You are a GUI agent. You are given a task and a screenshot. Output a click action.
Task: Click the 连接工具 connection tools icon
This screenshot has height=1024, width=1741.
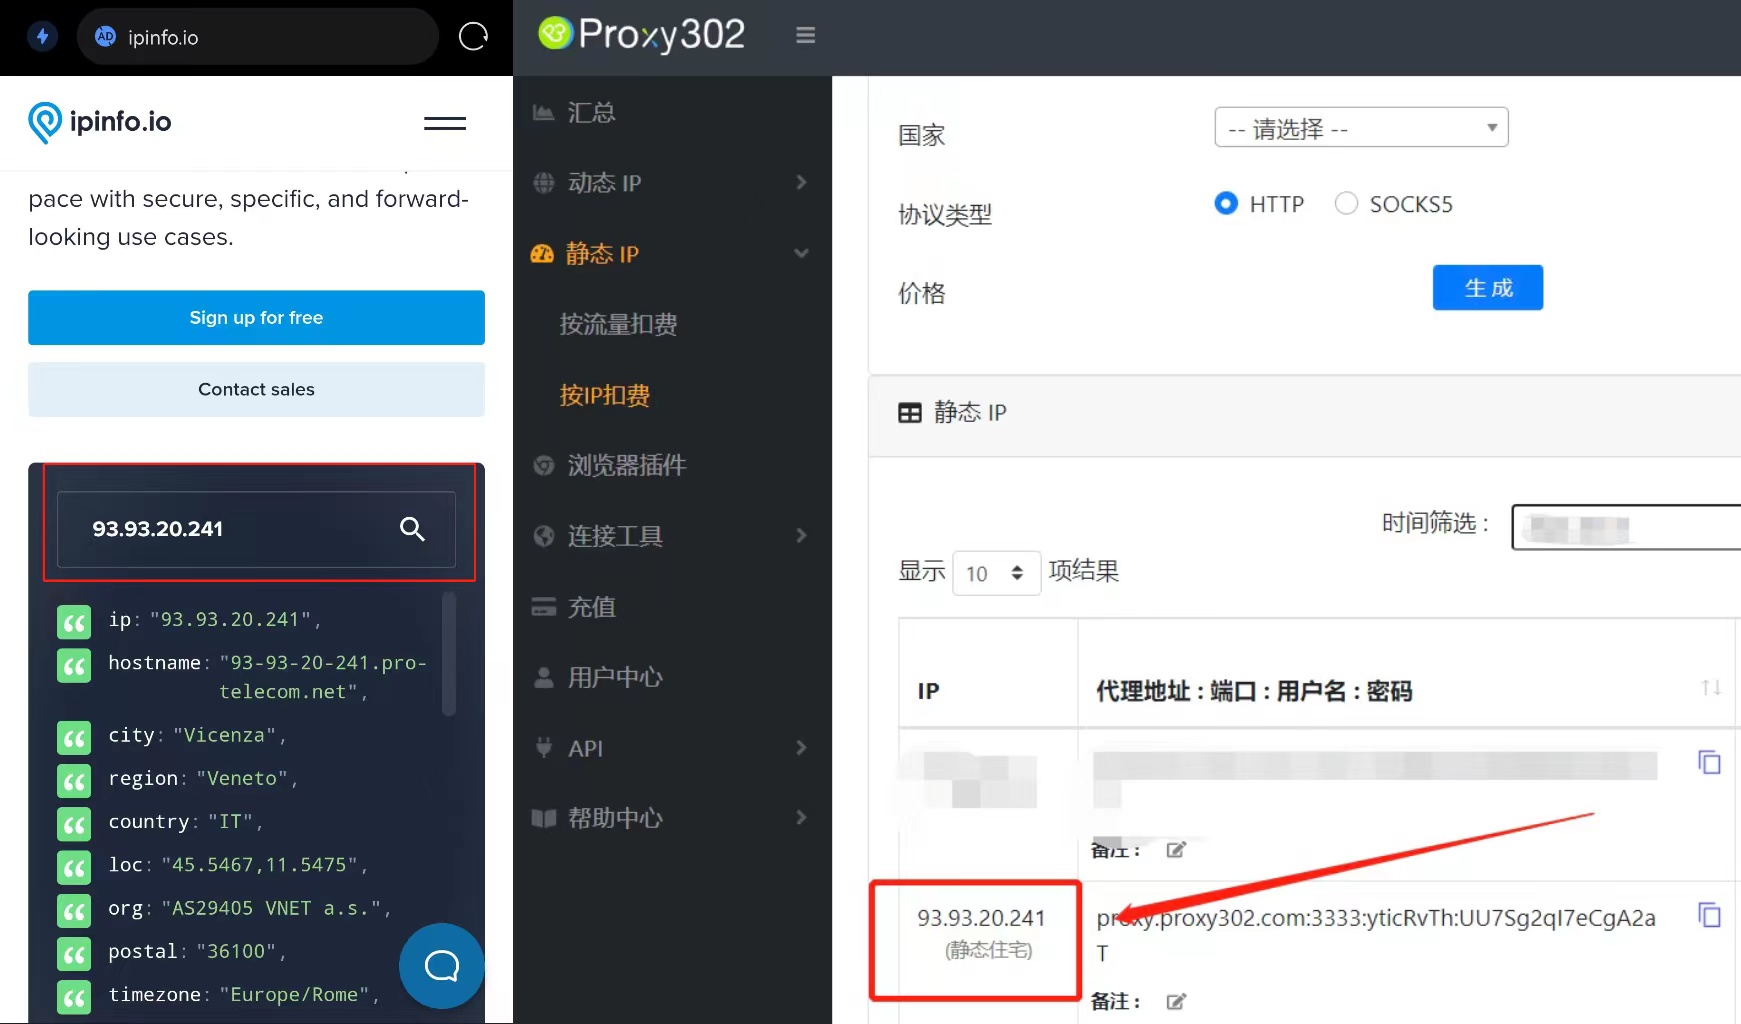click(x=543, y=535)
